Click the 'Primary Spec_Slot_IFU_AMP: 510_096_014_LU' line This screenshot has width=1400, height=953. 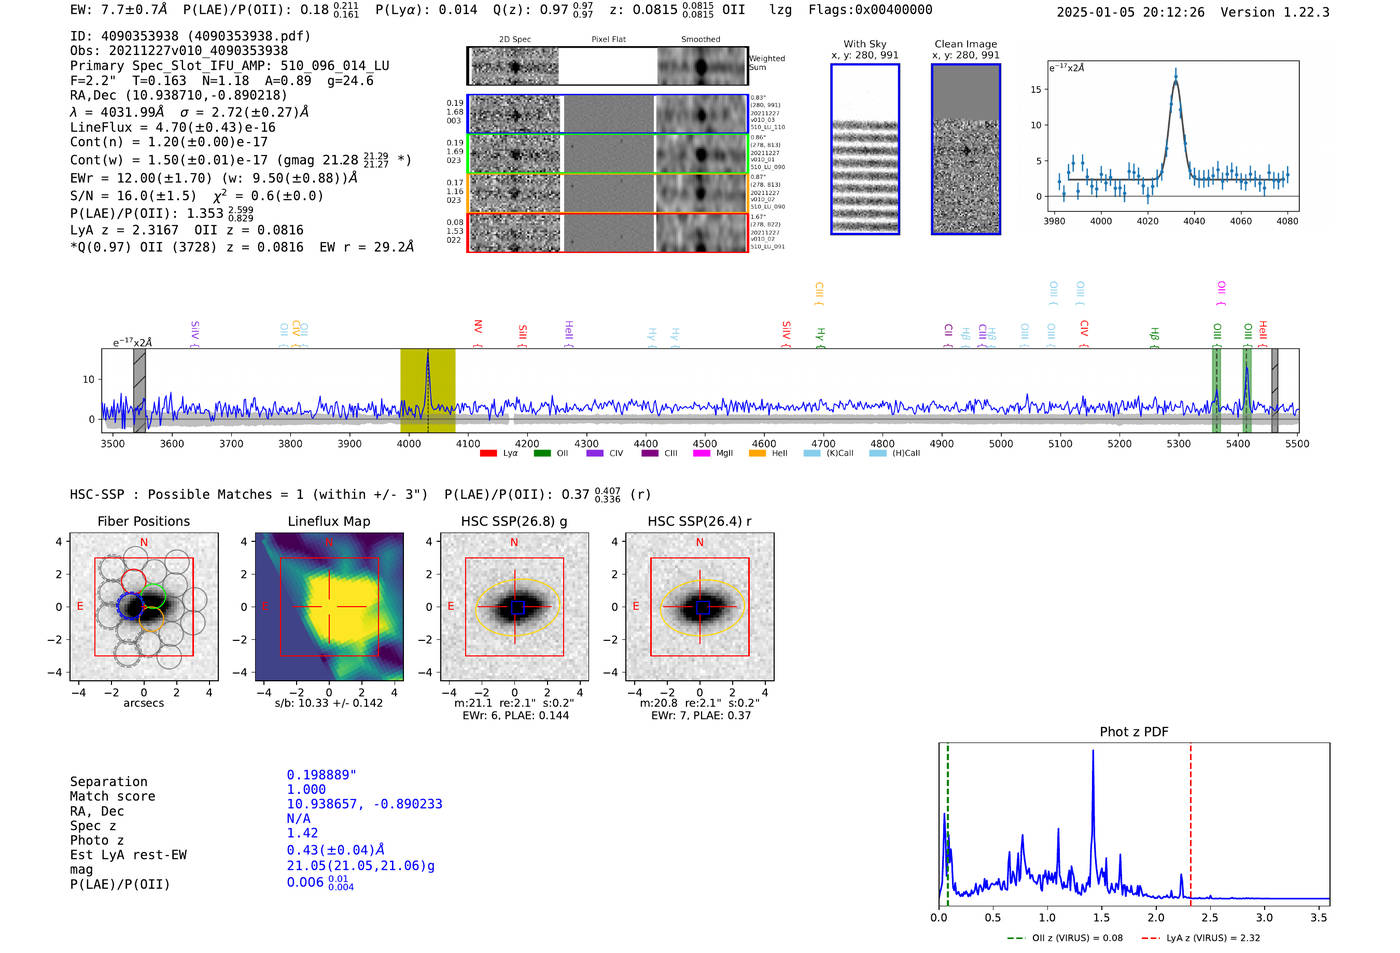pos(230,66)
